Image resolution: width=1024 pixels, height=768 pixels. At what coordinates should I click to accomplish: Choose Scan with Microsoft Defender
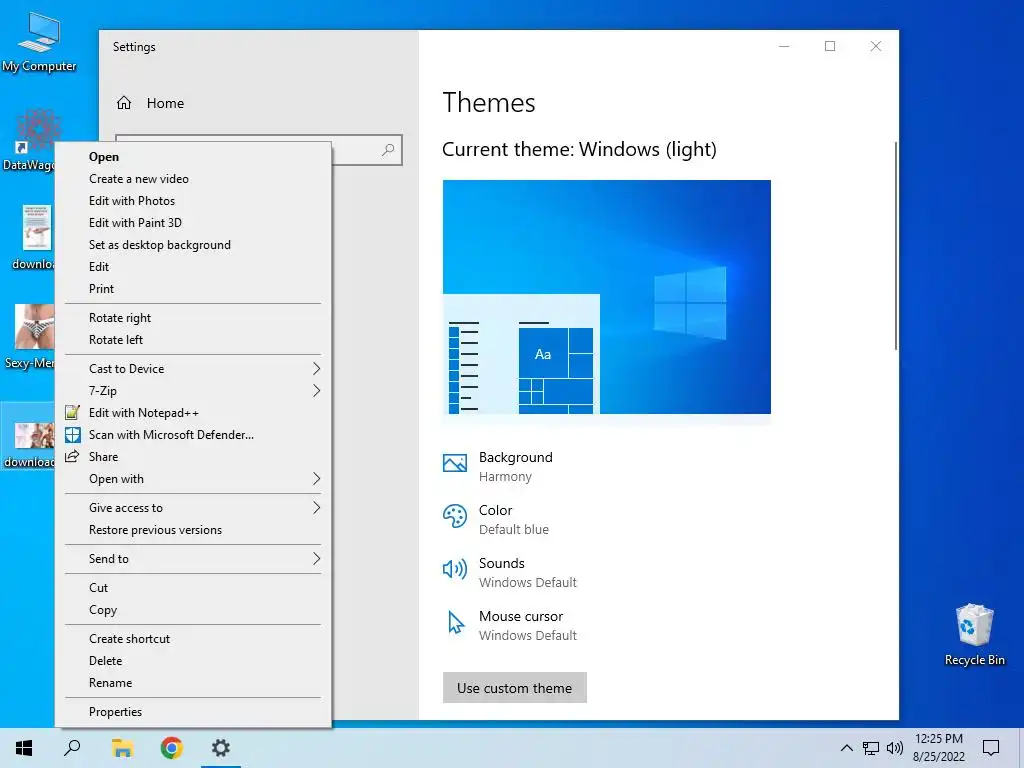pyautogui.click(x=193, y=435)
